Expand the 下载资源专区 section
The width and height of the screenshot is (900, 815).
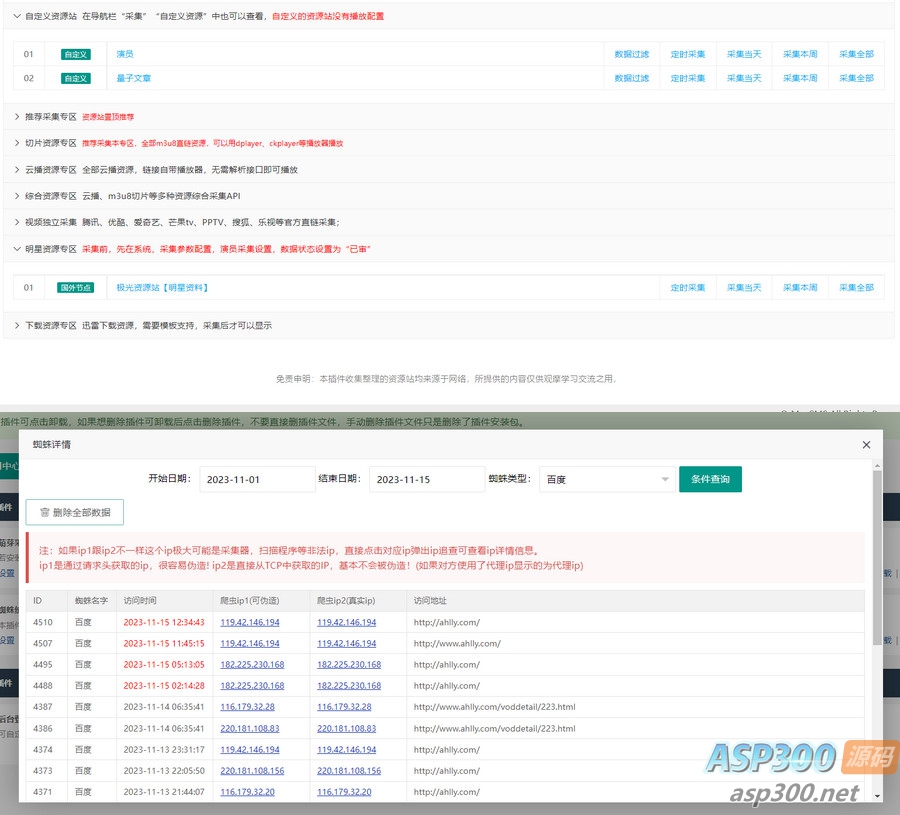click(x=17, y=325)
